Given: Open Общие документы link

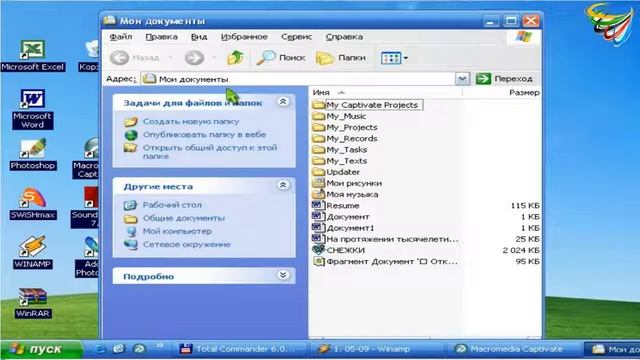Looking at the screenshot, I should (x=184, y=218).
